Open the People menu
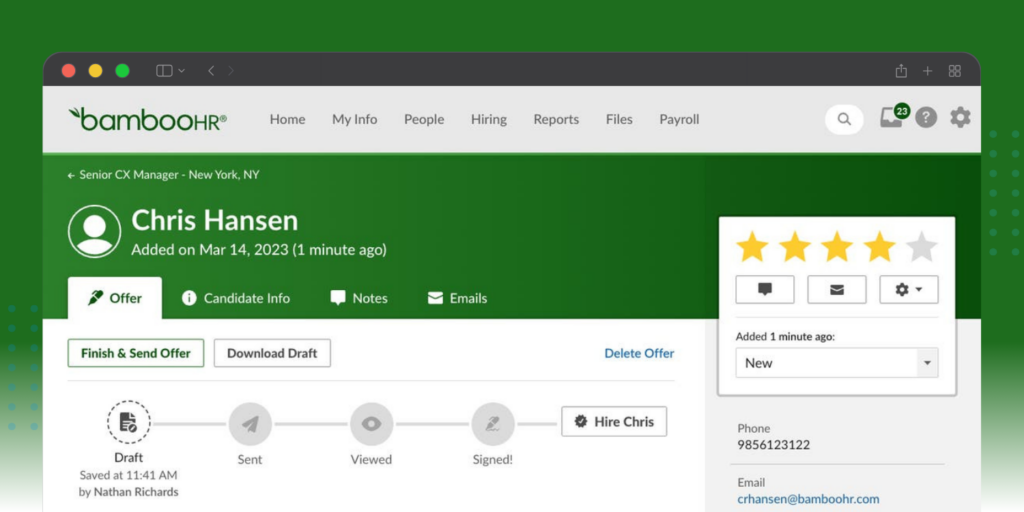 (x=424, y=120)
